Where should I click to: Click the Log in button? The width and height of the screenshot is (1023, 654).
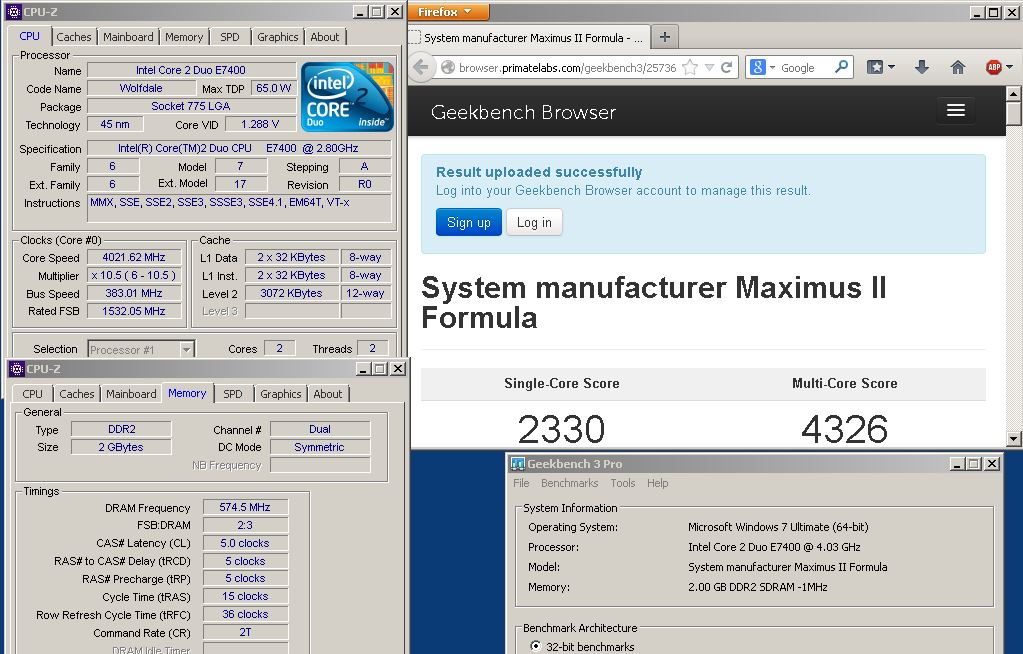coord(534,222)
